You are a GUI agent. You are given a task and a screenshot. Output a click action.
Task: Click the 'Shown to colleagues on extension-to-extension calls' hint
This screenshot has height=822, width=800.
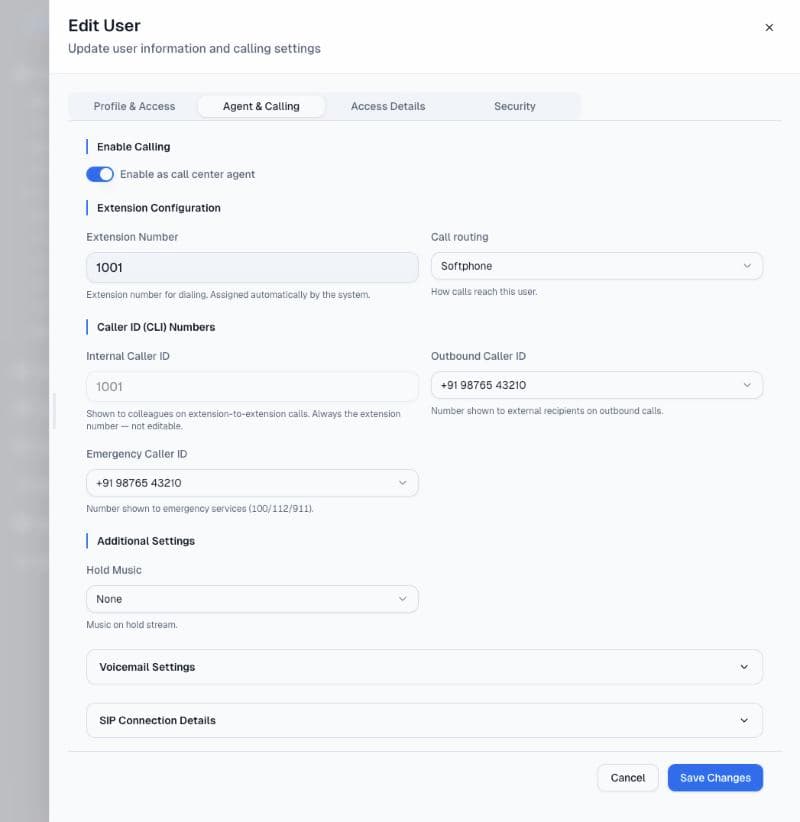[x=243, y=420]
